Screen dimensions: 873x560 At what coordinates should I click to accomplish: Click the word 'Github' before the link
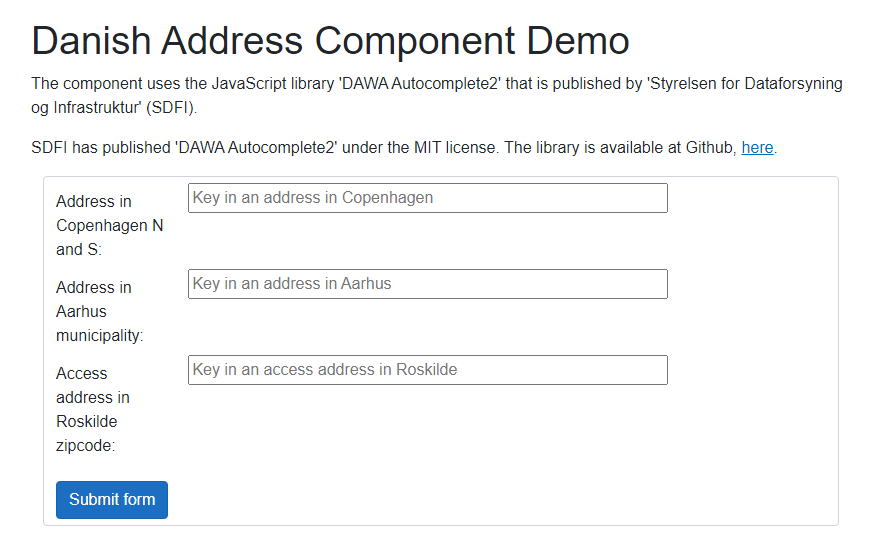(x=711, y=148)
